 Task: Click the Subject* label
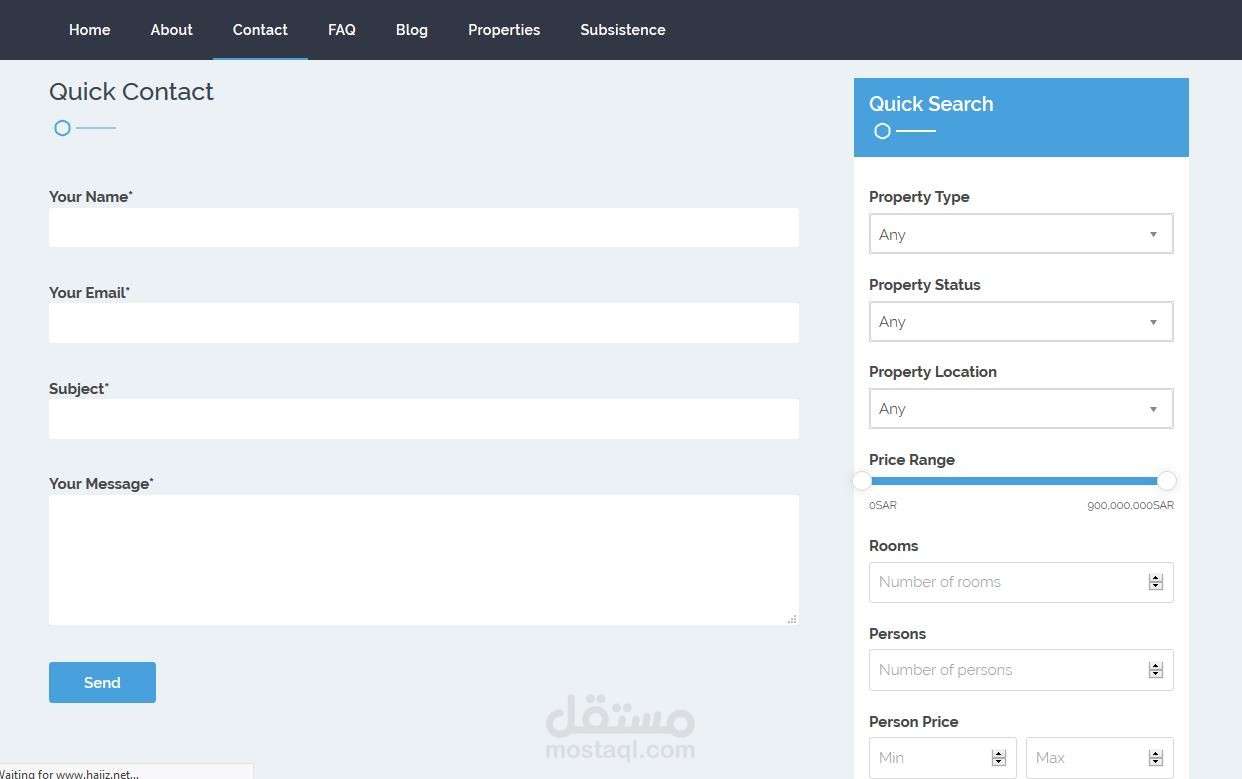tap(79, 389)
